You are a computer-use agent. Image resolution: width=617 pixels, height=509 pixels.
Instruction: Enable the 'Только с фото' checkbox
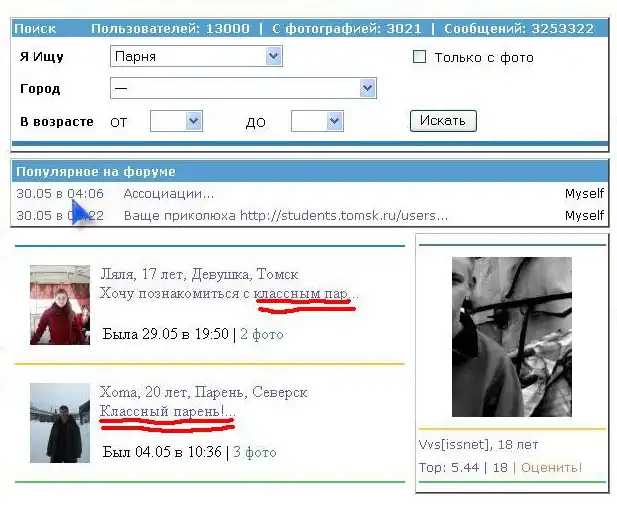click(420, 57)
